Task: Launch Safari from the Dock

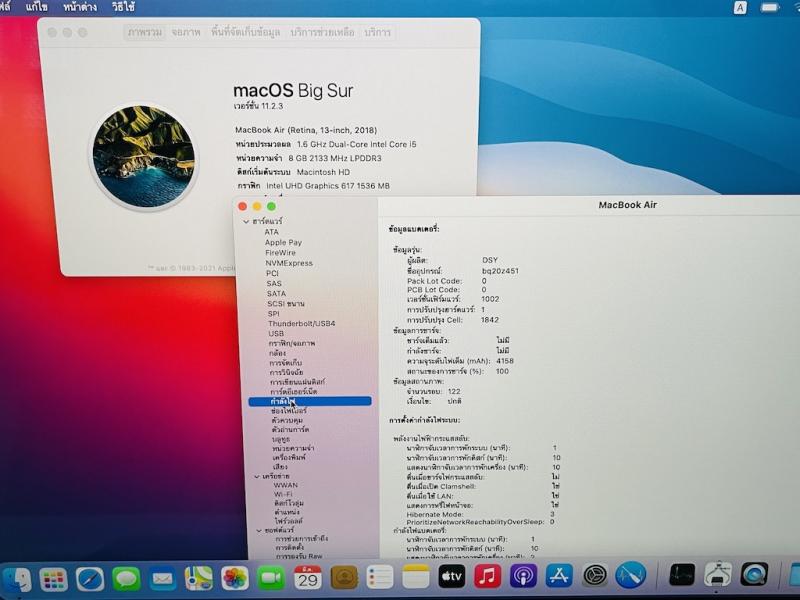Action: [x=90, y=579]
